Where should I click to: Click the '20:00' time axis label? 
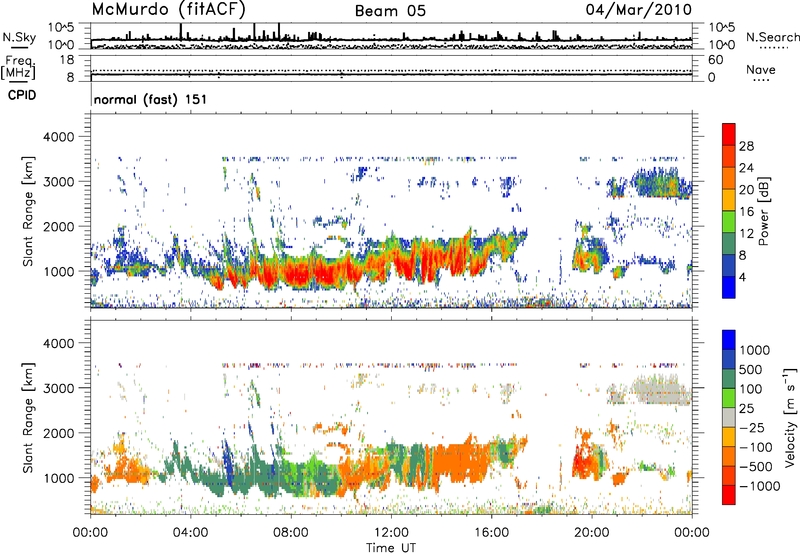click(591, 533)
